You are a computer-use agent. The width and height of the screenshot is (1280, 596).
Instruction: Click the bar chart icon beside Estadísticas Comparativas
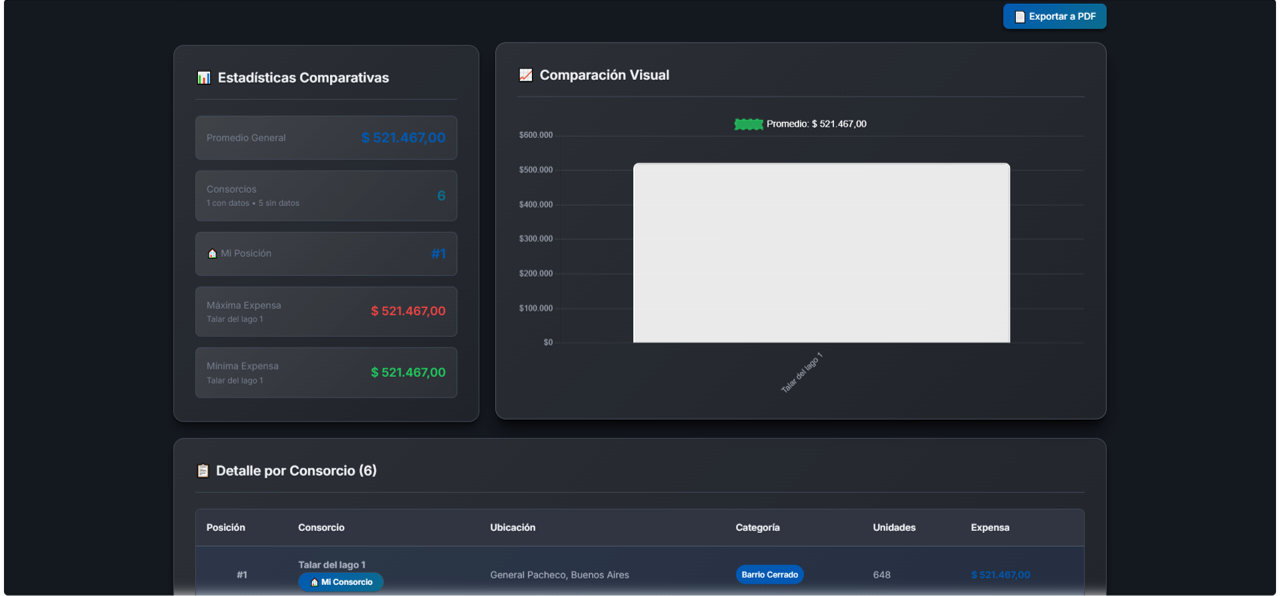tap(204, 77)
